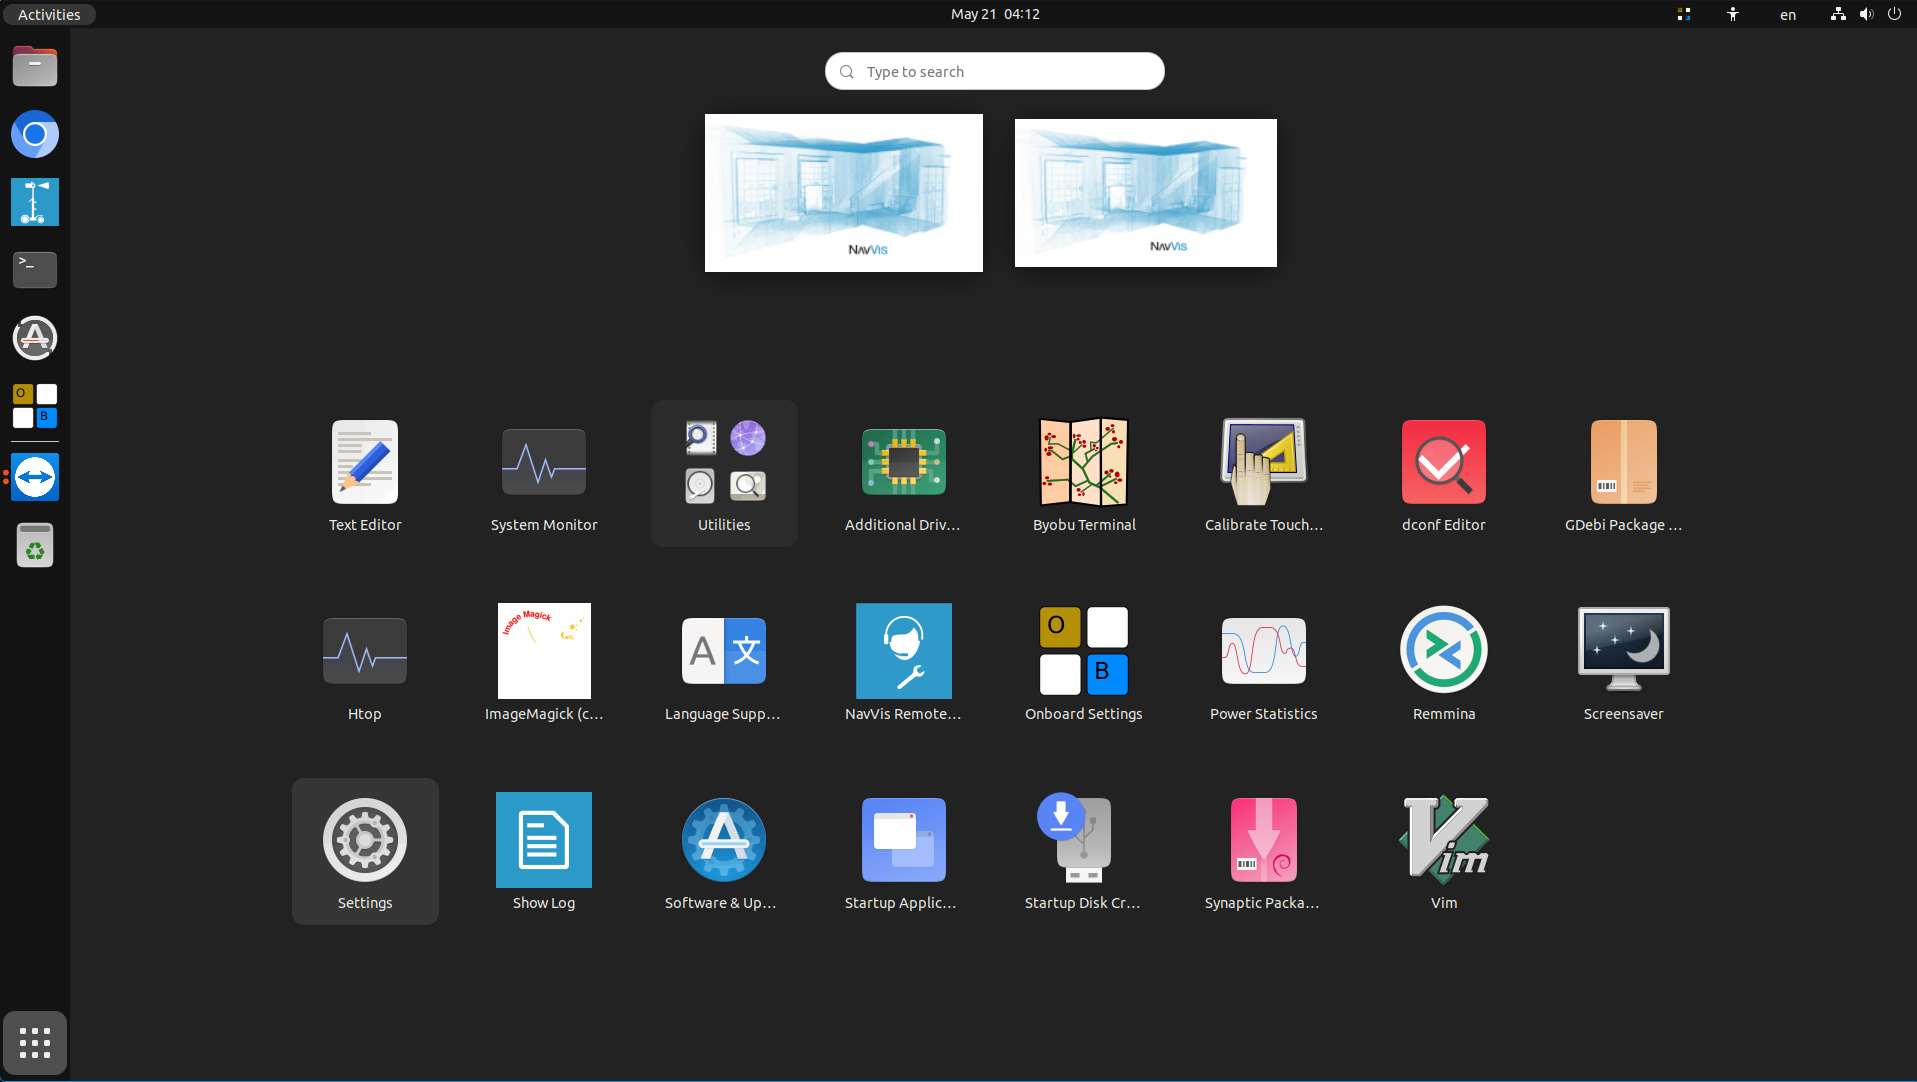The height and width of the screenshot is (1082, 1917).
Task: Select the second workspace thumbnail
Action: (x=1146, y=193)
